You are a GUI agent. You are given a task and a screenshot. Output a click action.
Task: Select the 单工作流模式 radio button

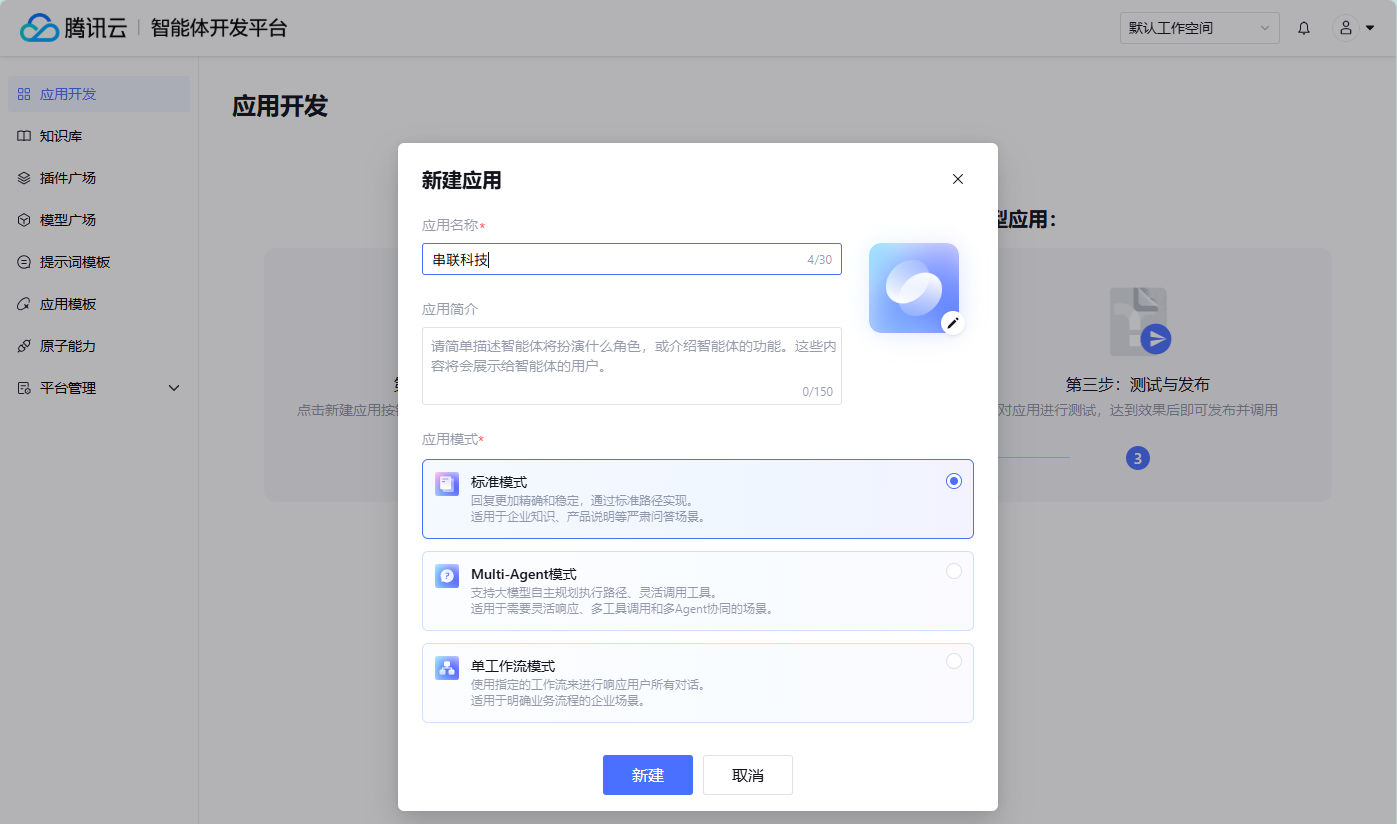pyautogui.click(x=954, y=661)
